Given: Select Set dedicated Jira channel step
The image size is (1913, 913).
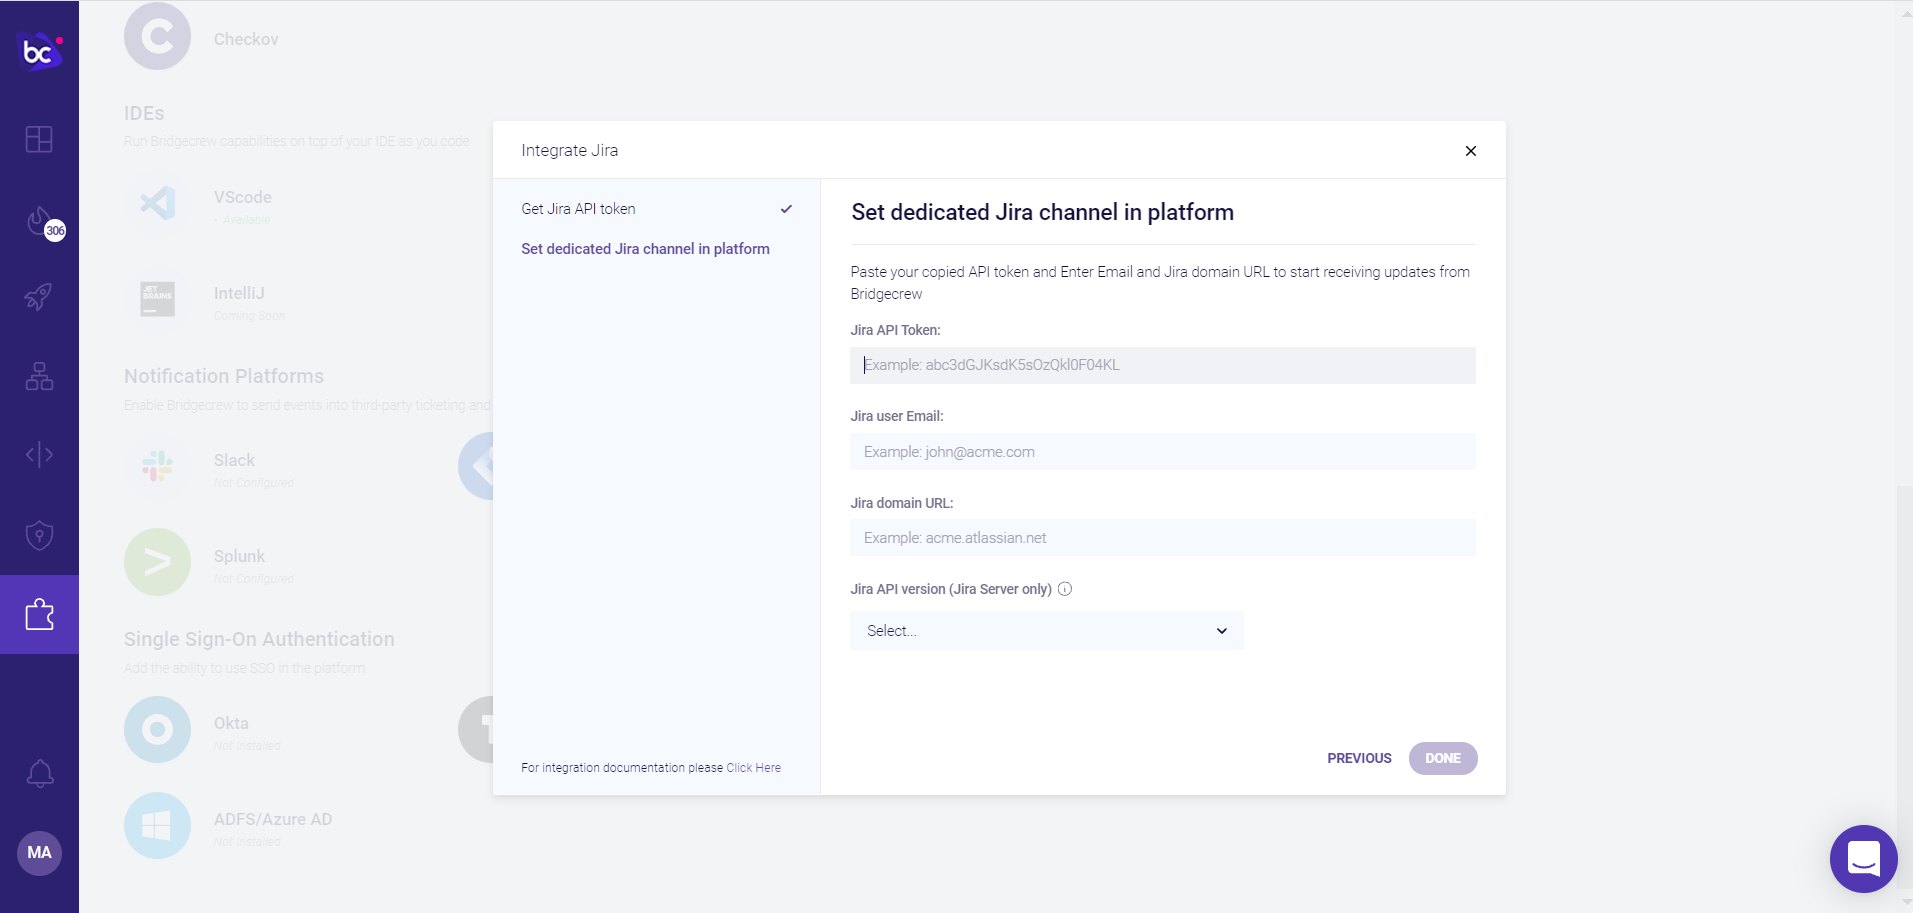Looking at the screenshot, I should pos(645,249).
